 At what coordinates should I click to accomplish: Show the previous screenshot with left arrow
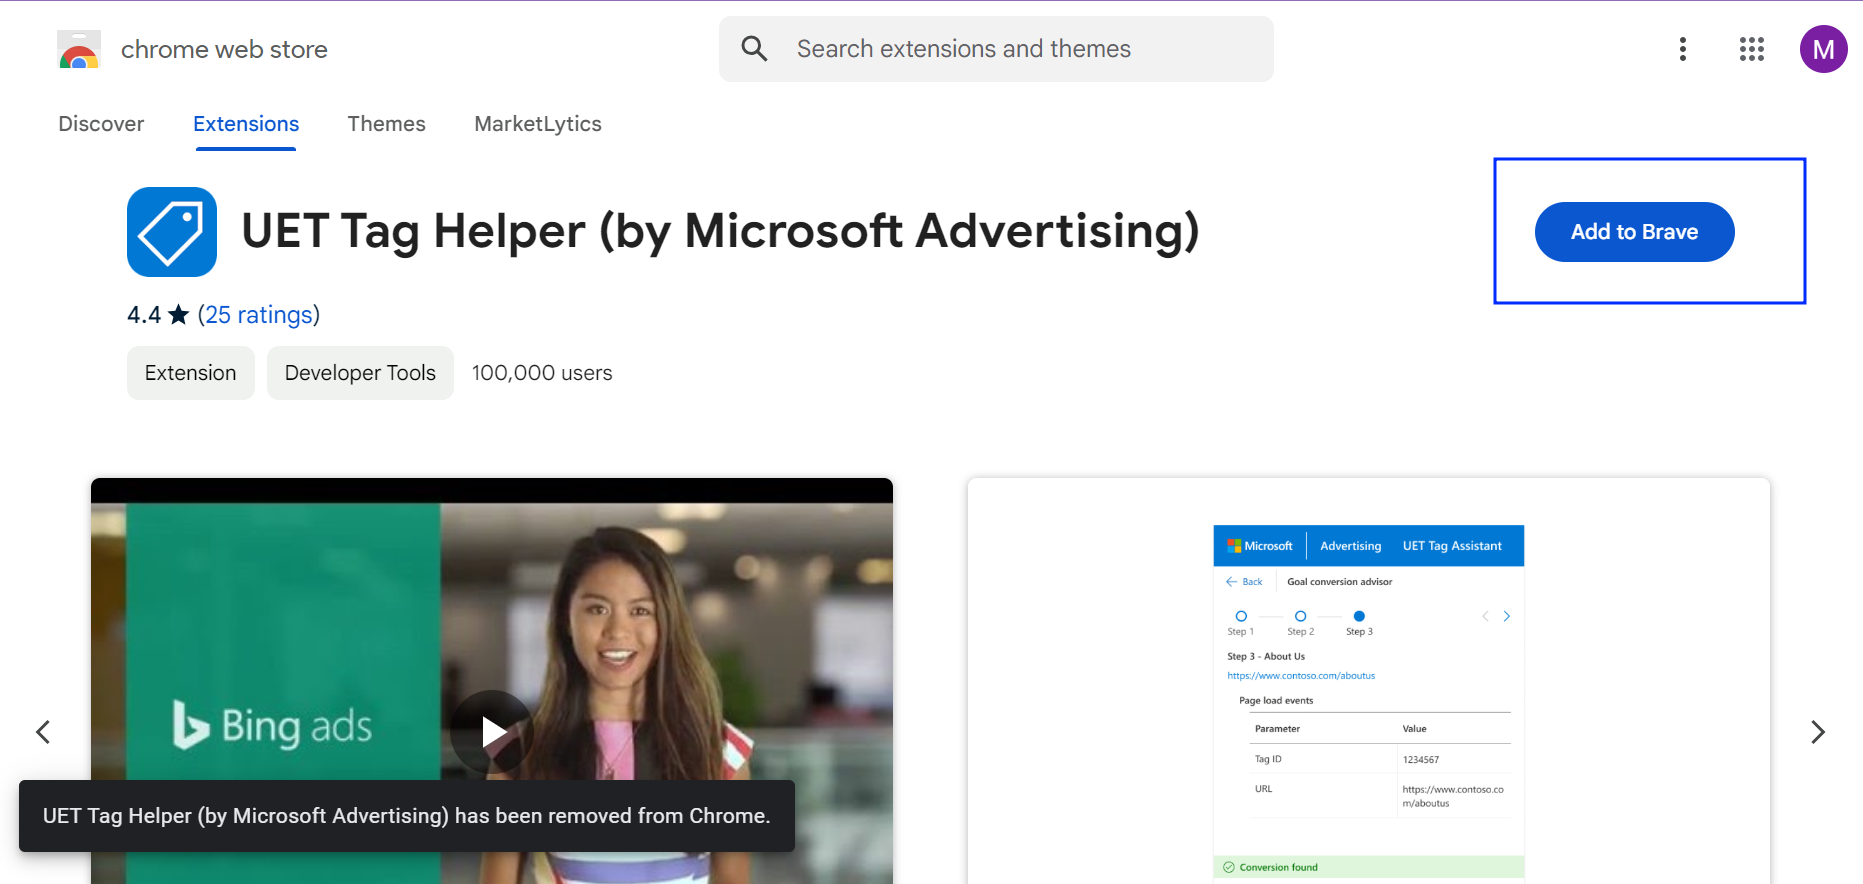[43, 732]
